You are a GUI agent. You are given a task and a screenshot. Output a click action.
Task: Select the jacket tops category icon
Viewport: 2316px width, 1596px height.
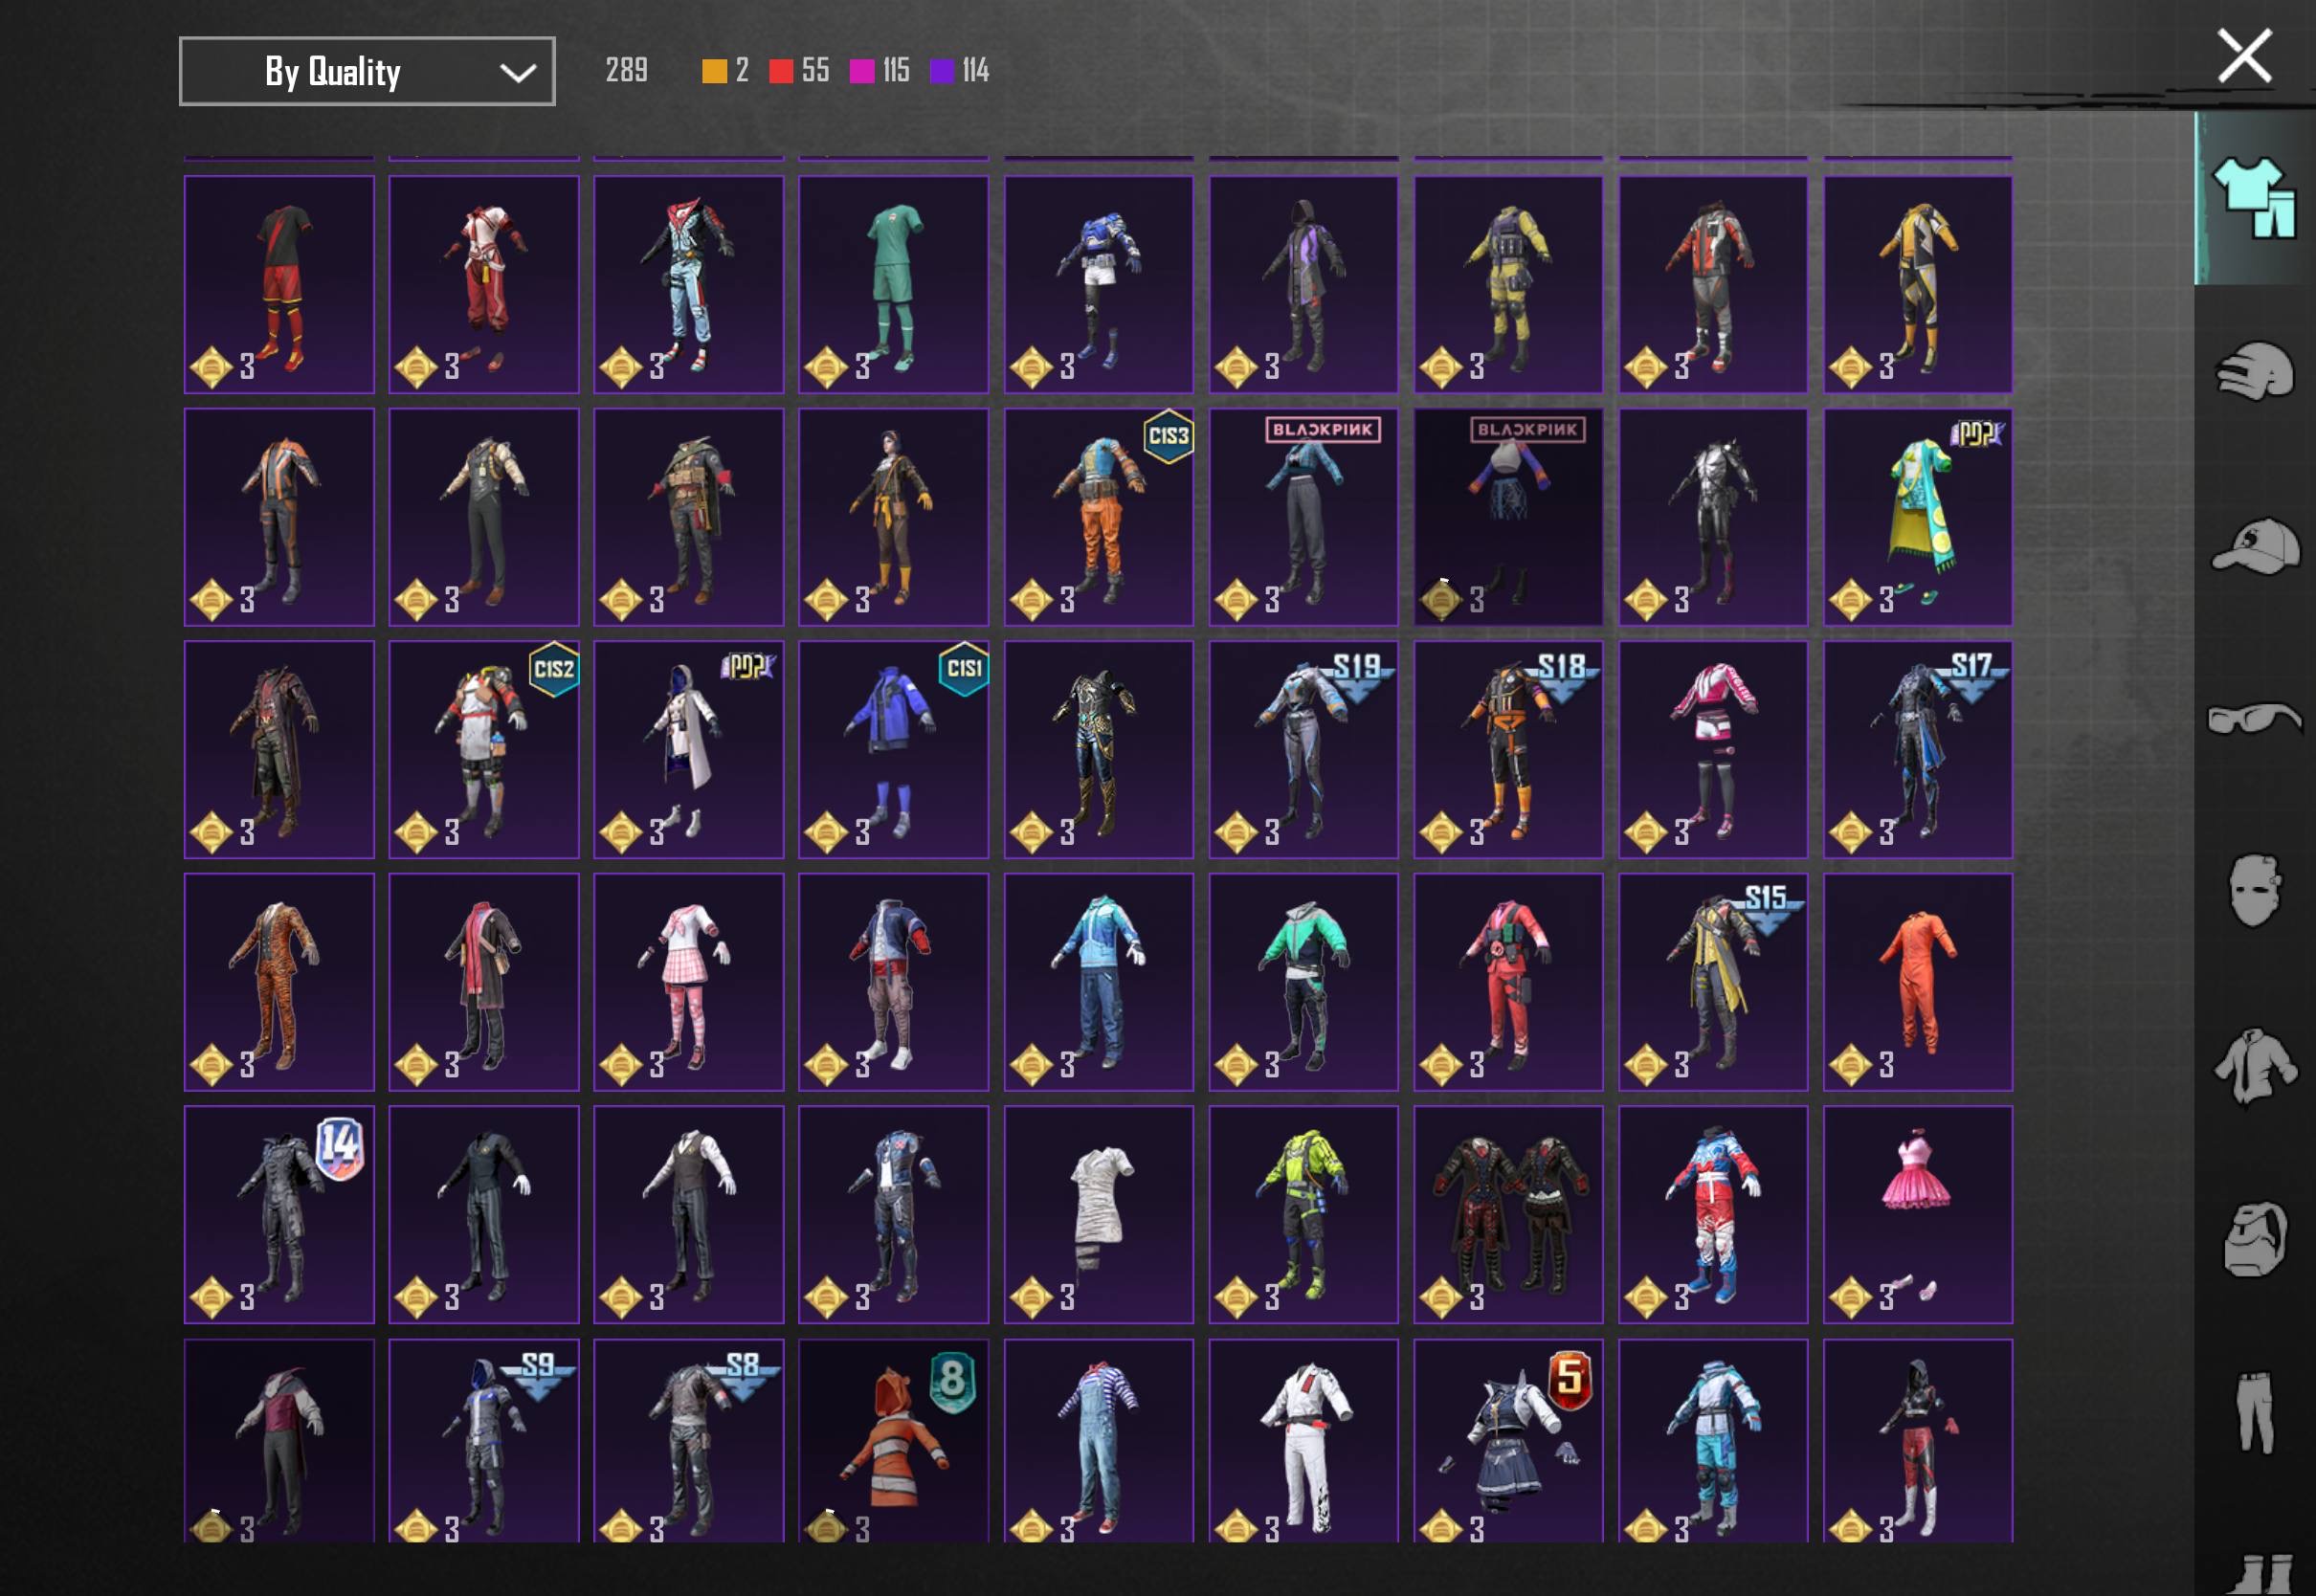click(2255, 1066)
